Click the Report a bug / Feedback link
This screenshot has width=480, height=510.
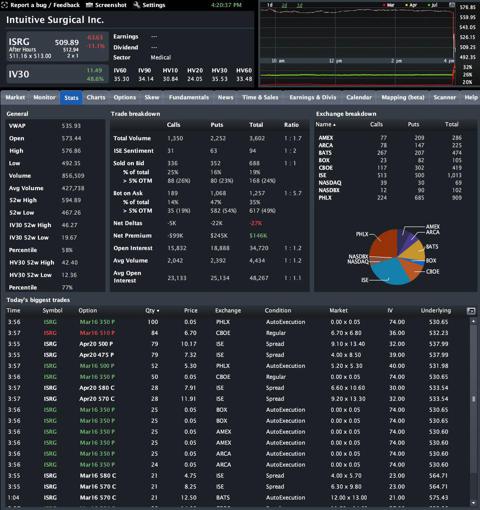coord(45,5)
